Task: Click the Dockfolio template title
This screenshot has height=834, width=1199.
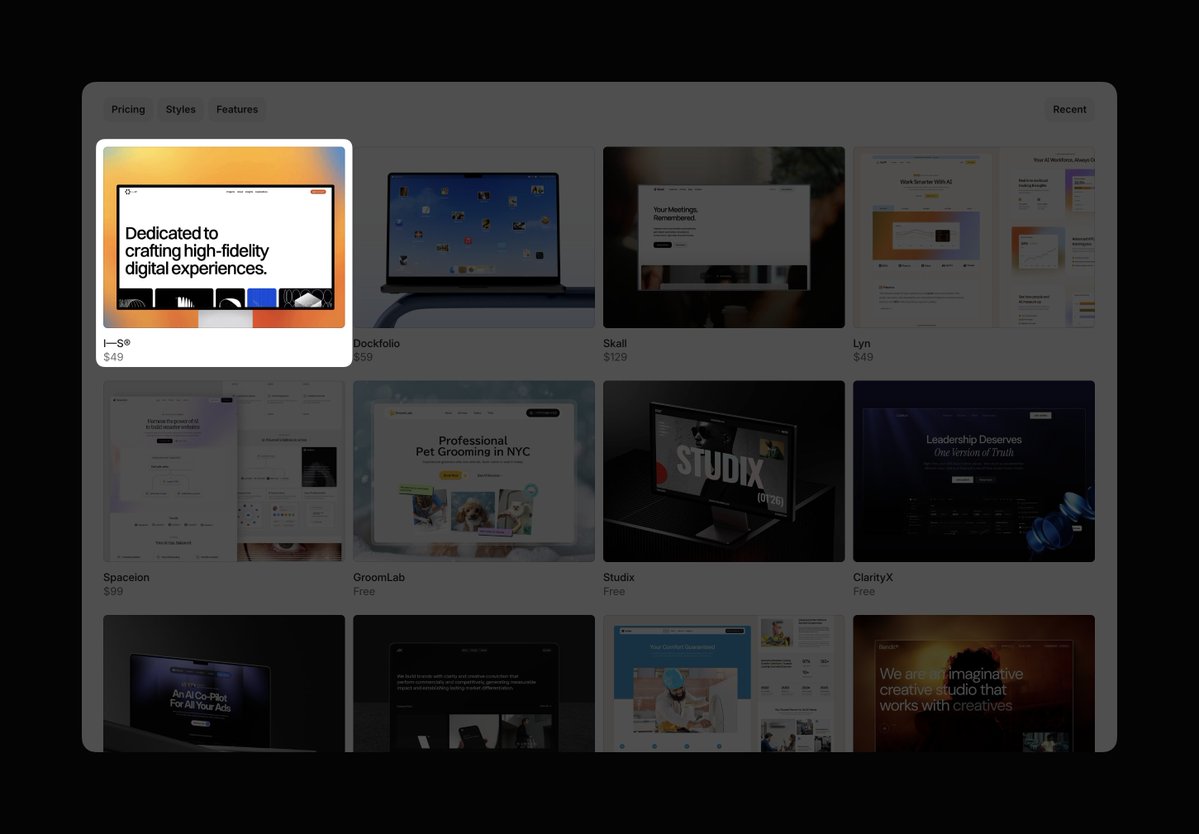Action: 376,343
